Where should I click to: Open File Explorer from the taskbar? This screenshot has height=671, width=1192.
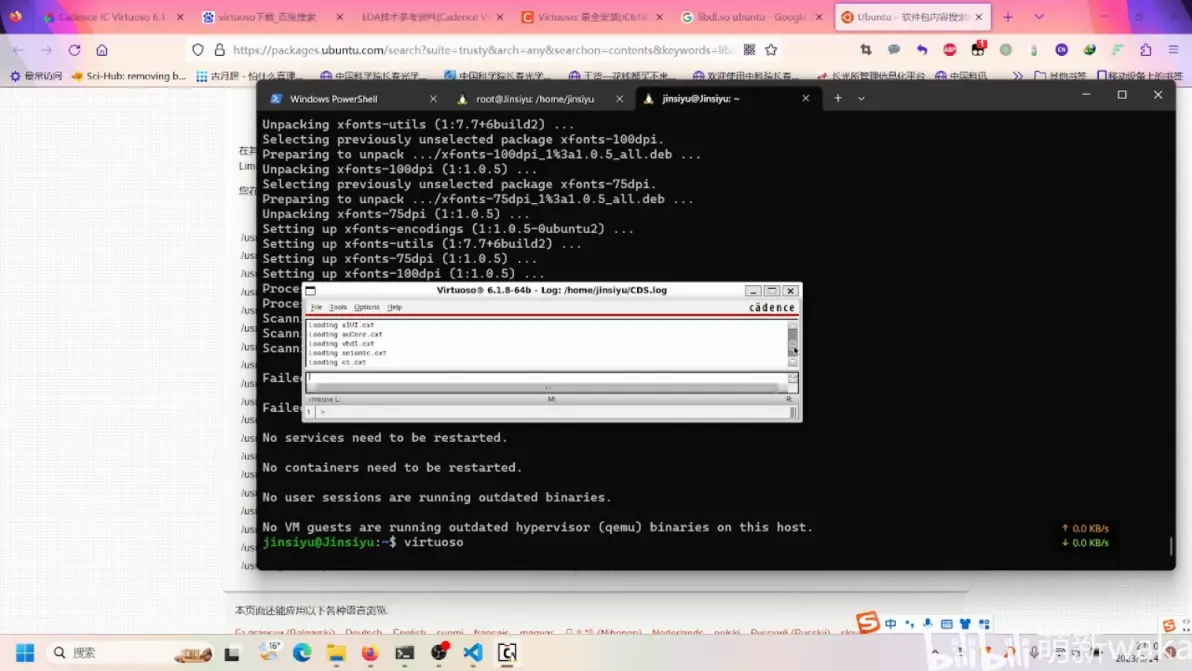coord(336,653)
